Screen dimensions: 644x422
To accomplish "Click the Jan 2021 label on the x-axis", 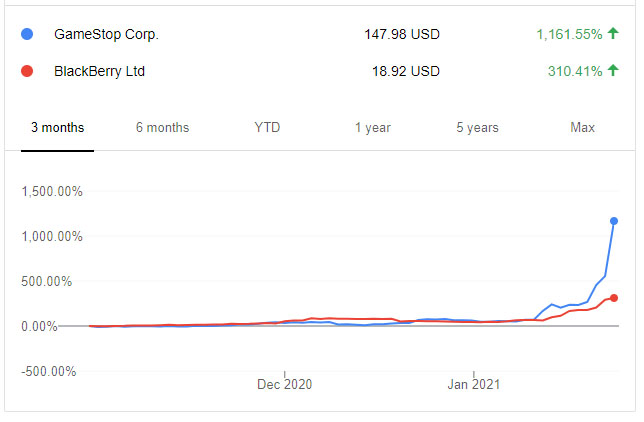I will (x=473, y=384).
